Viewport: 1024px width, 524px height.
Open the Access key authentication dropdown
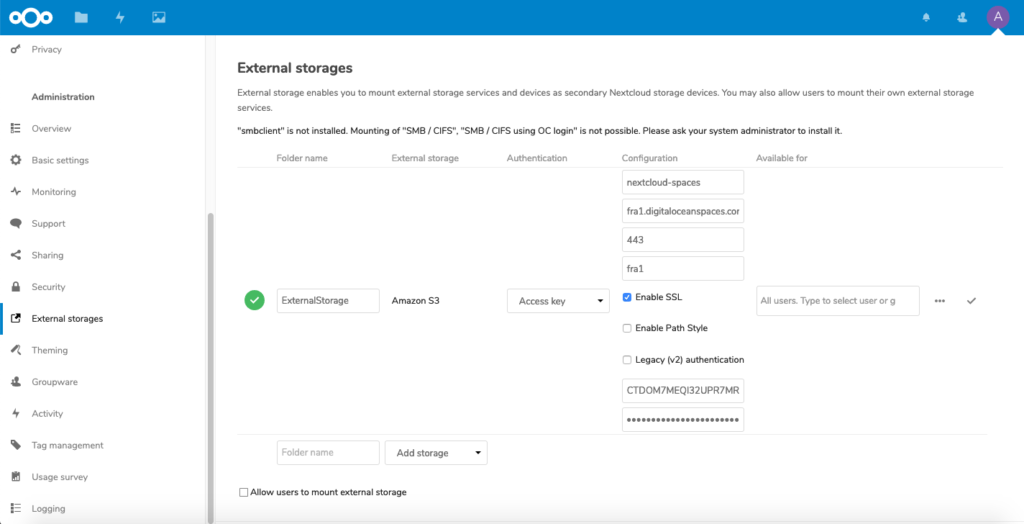tap(558, 301)
